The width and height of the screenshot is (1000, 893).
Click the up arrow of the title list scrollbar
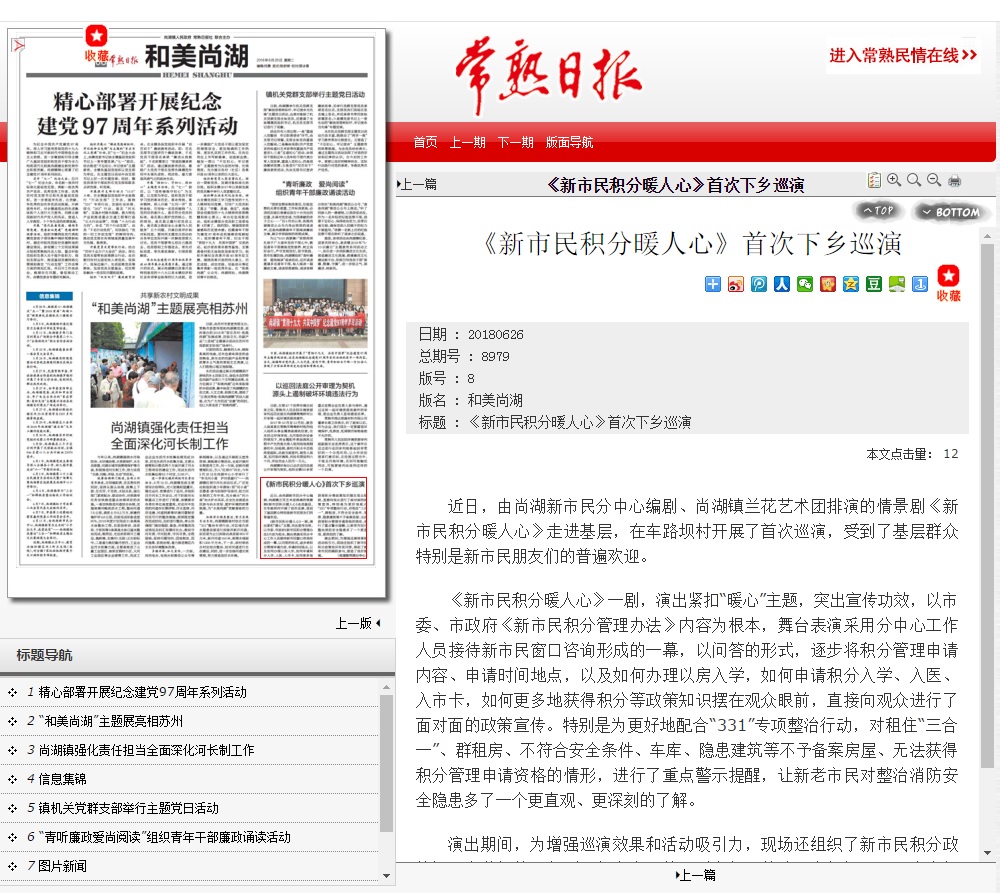(386, 687)
